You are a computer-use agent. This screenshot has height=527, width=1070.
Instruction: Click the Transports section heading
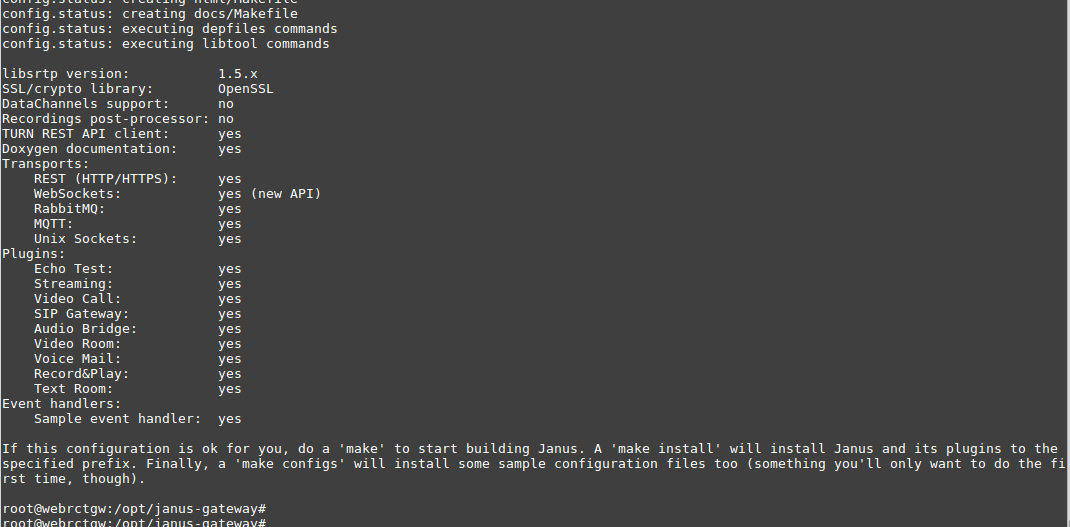(45, 164)
